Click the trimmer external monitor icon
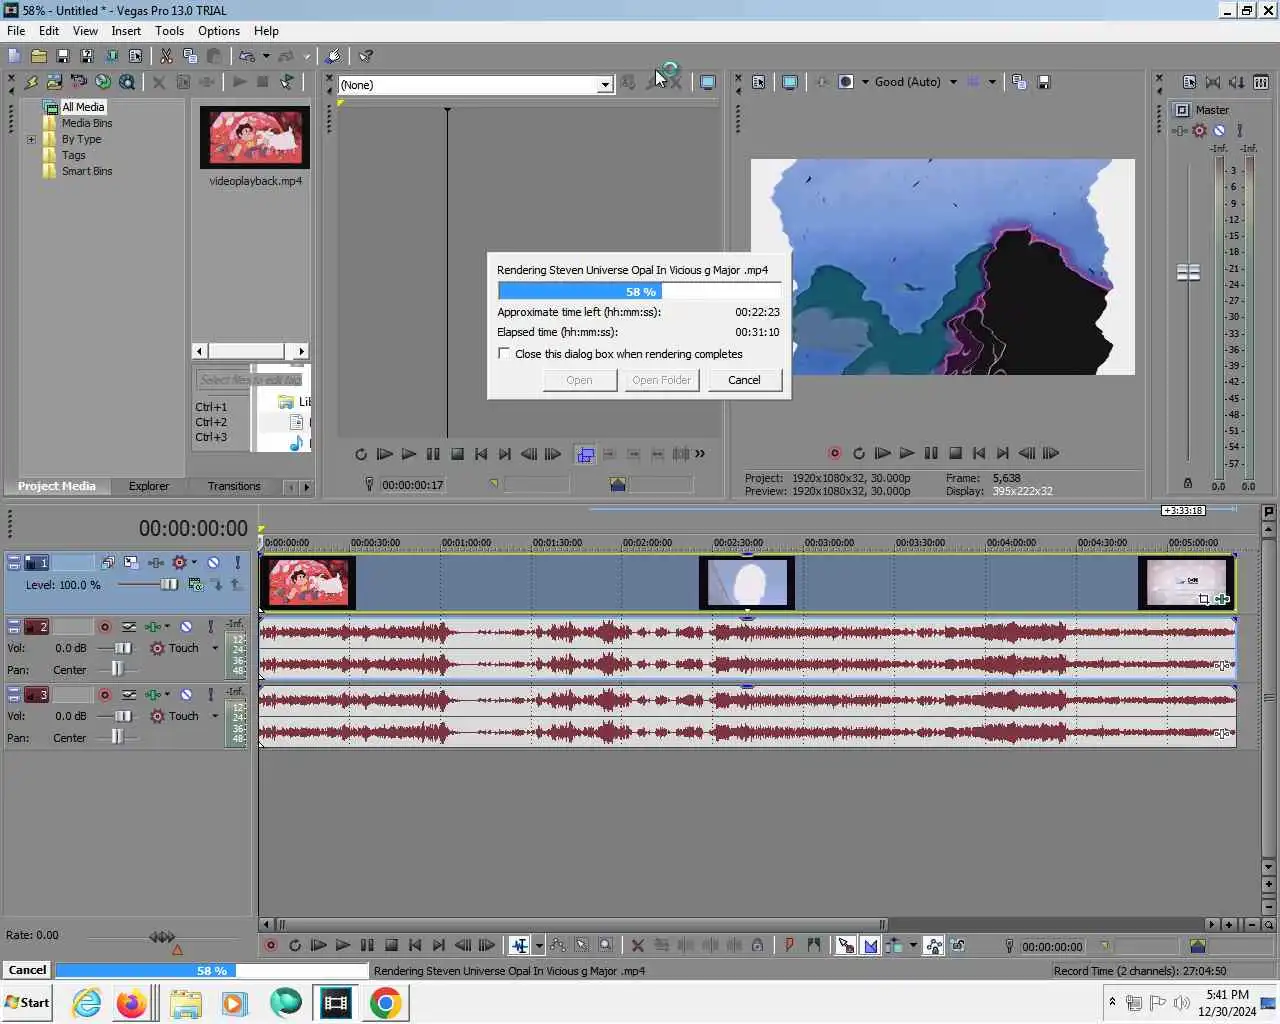 pos(707,82)
